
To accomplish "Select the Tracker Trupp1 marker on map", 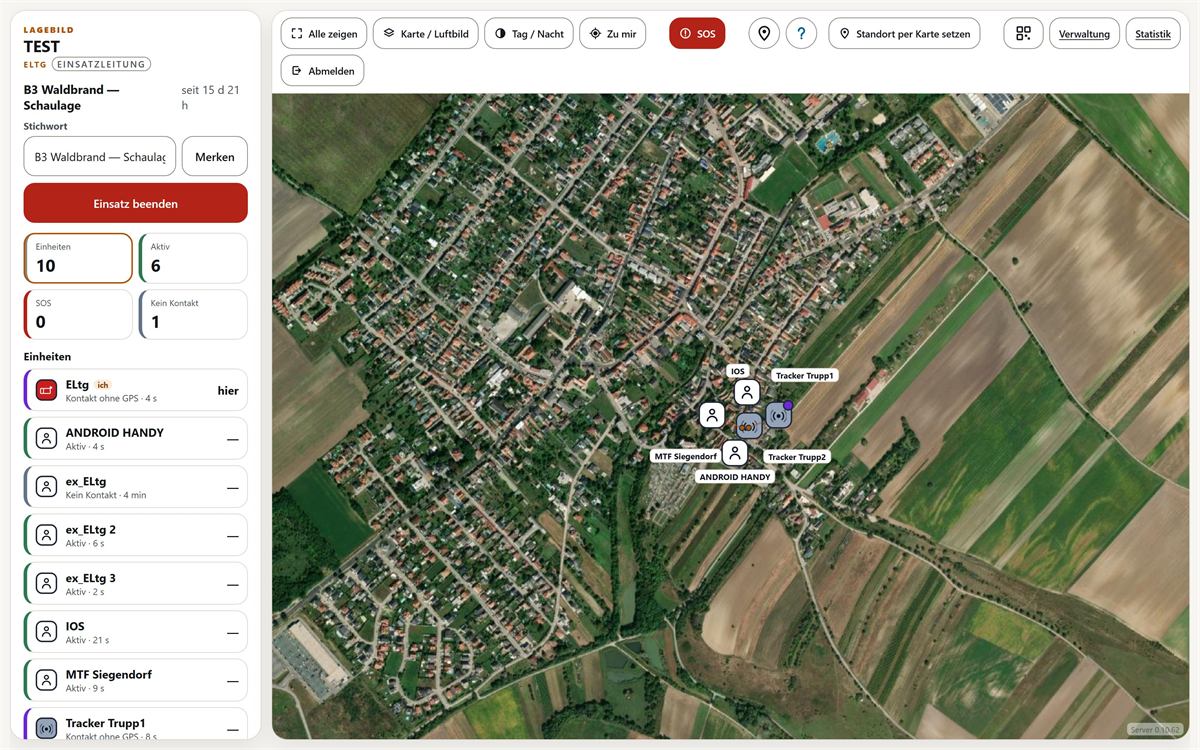I will 779,414.
